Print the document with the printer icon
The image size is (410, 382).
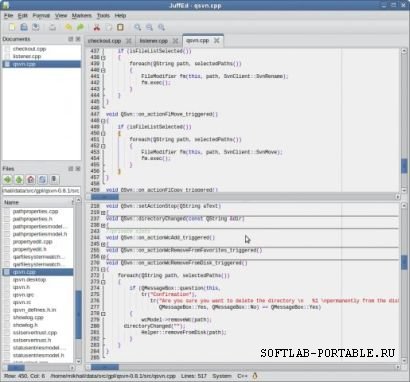pos(52,27)
